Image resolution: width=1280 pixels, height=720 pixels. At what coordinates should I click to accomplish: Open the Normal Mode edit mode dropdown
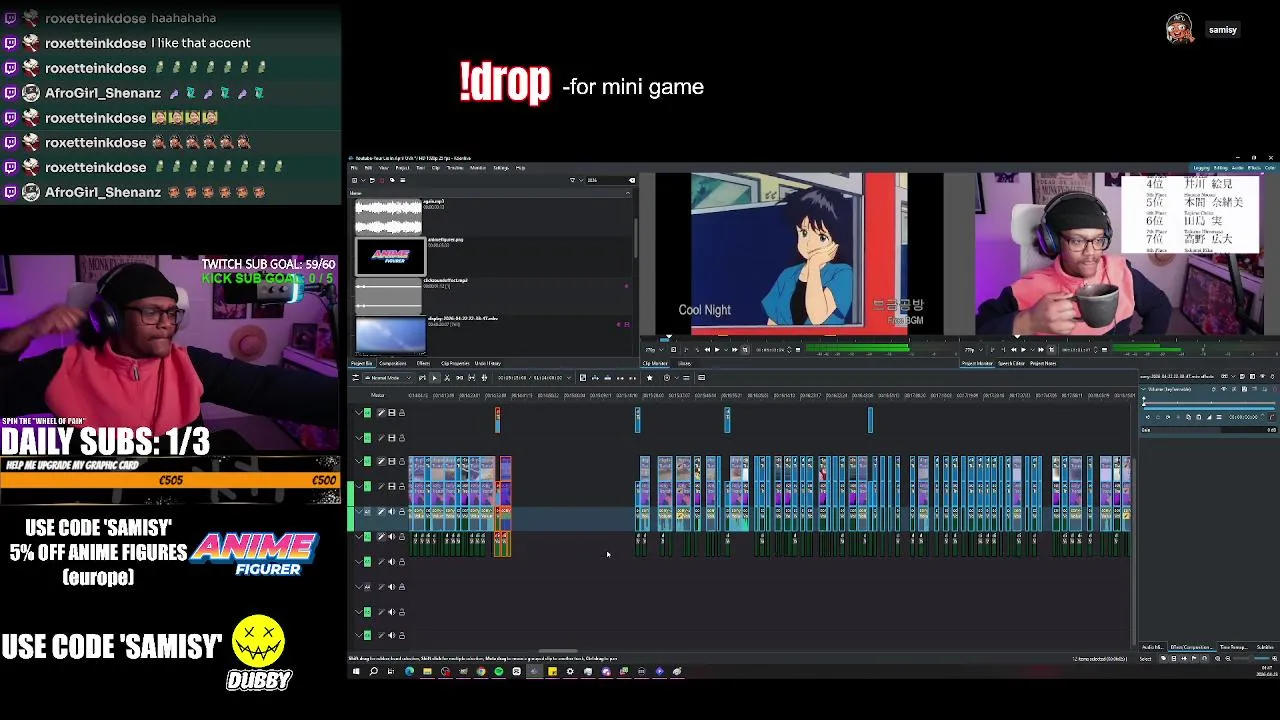click(x=388, y=378)
